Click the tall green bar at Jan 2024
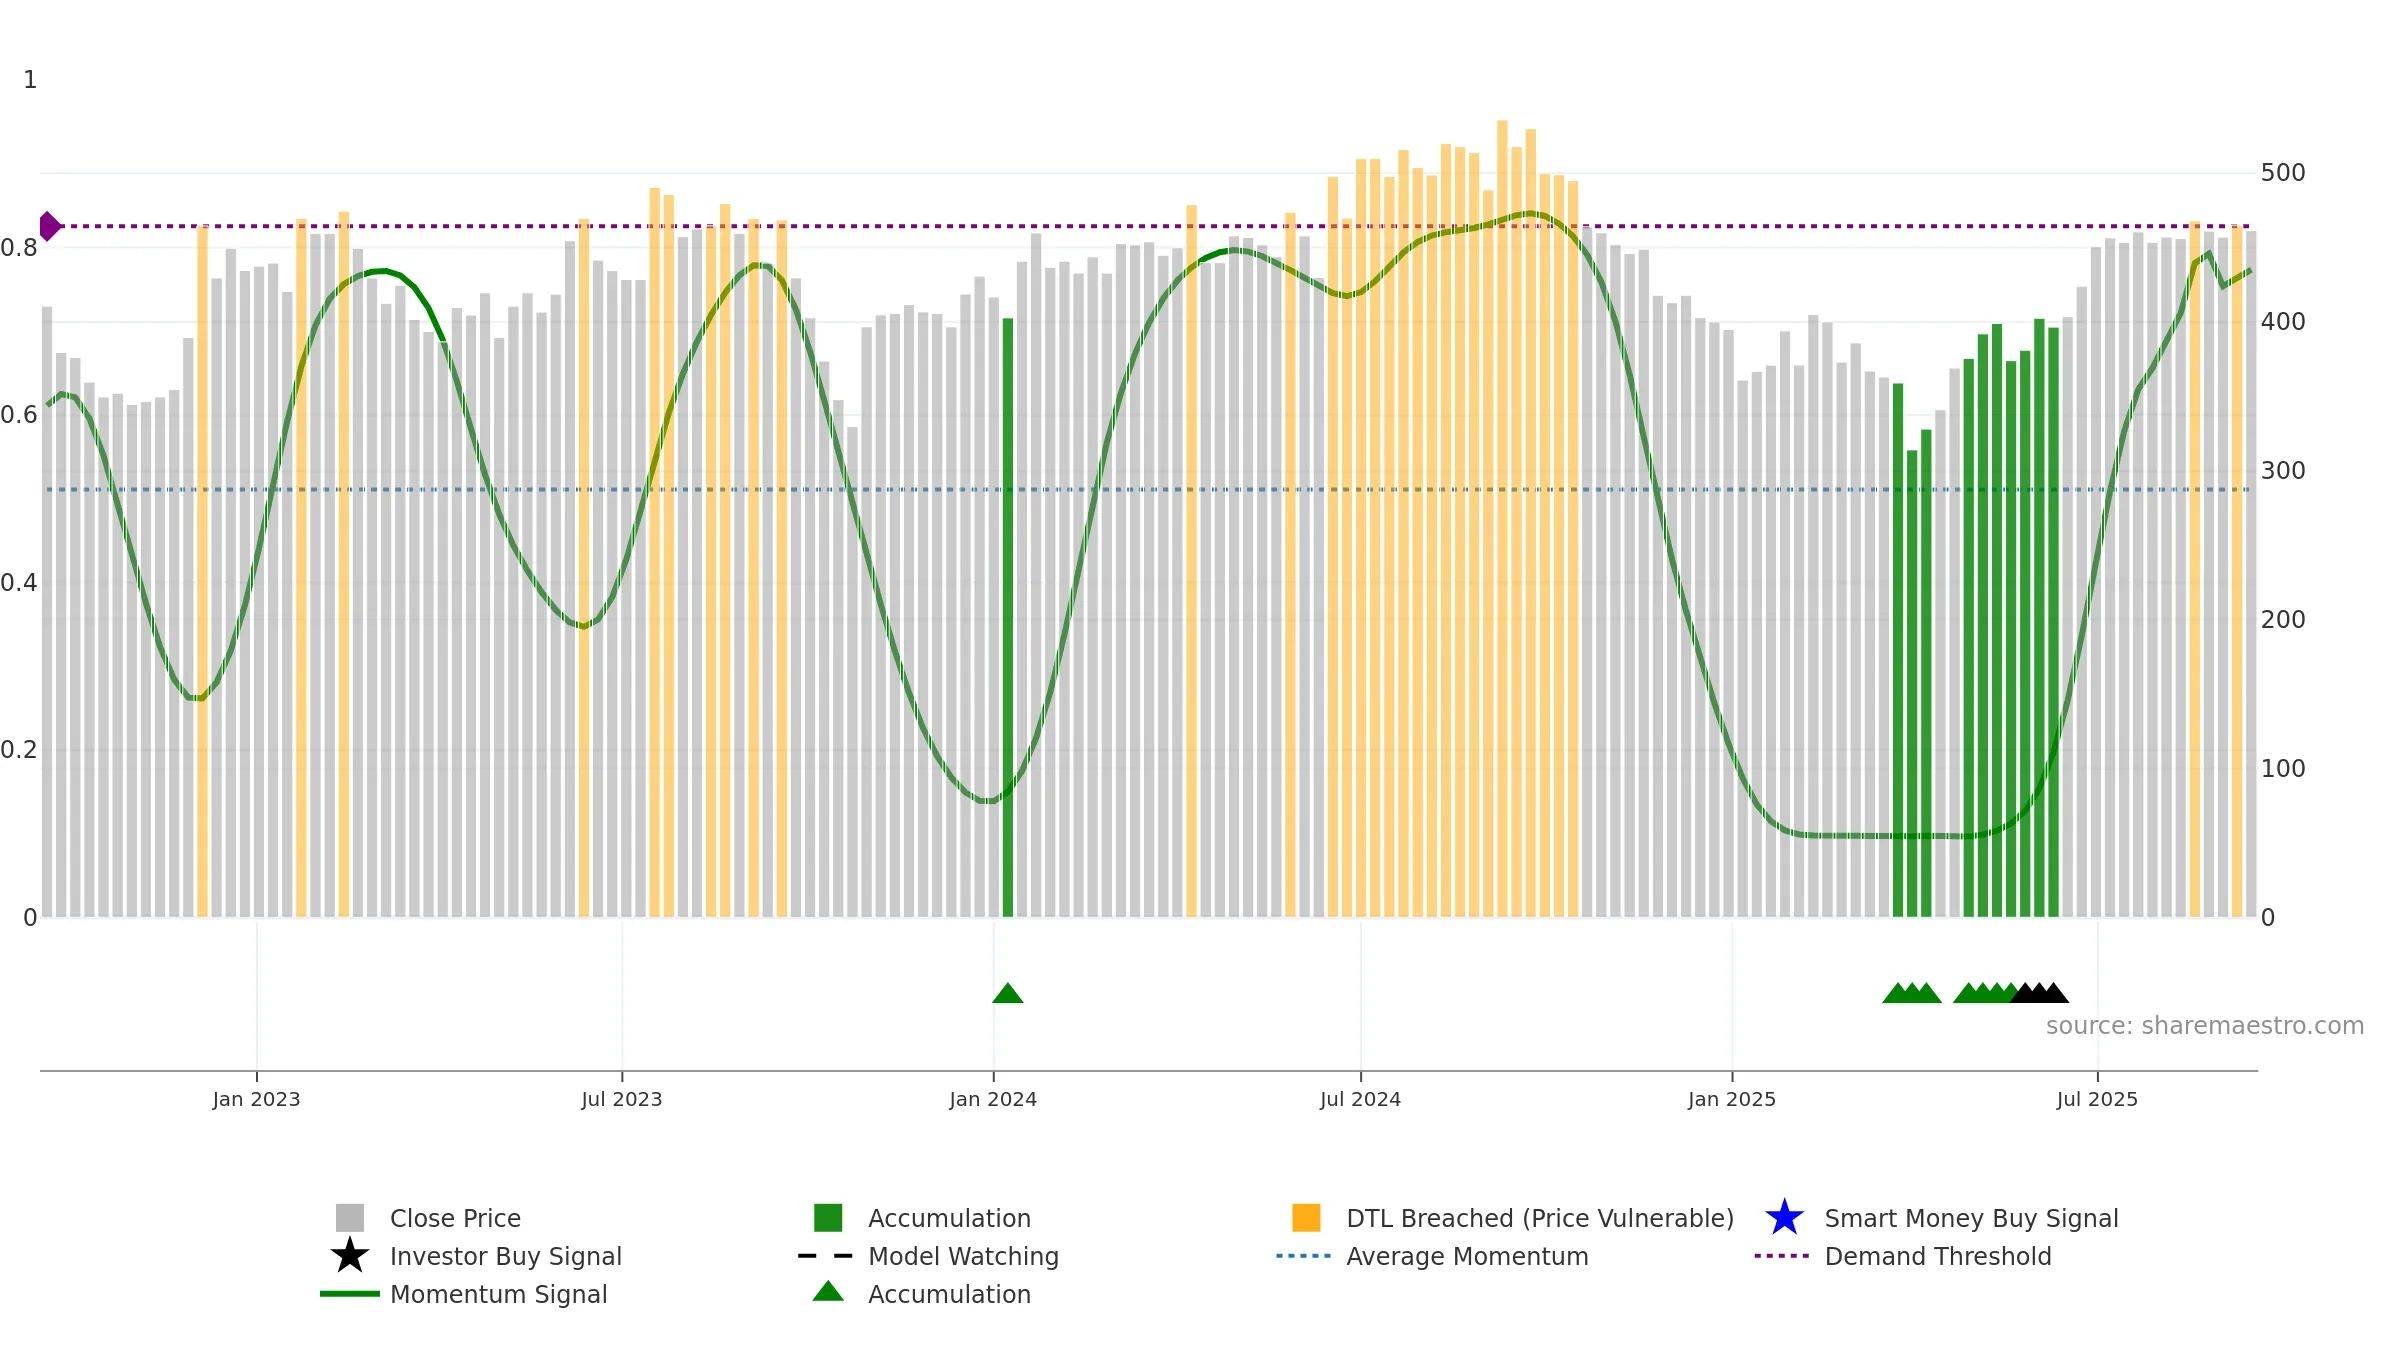Viewport: 2400px width, 1350px height. point(1008,617)
